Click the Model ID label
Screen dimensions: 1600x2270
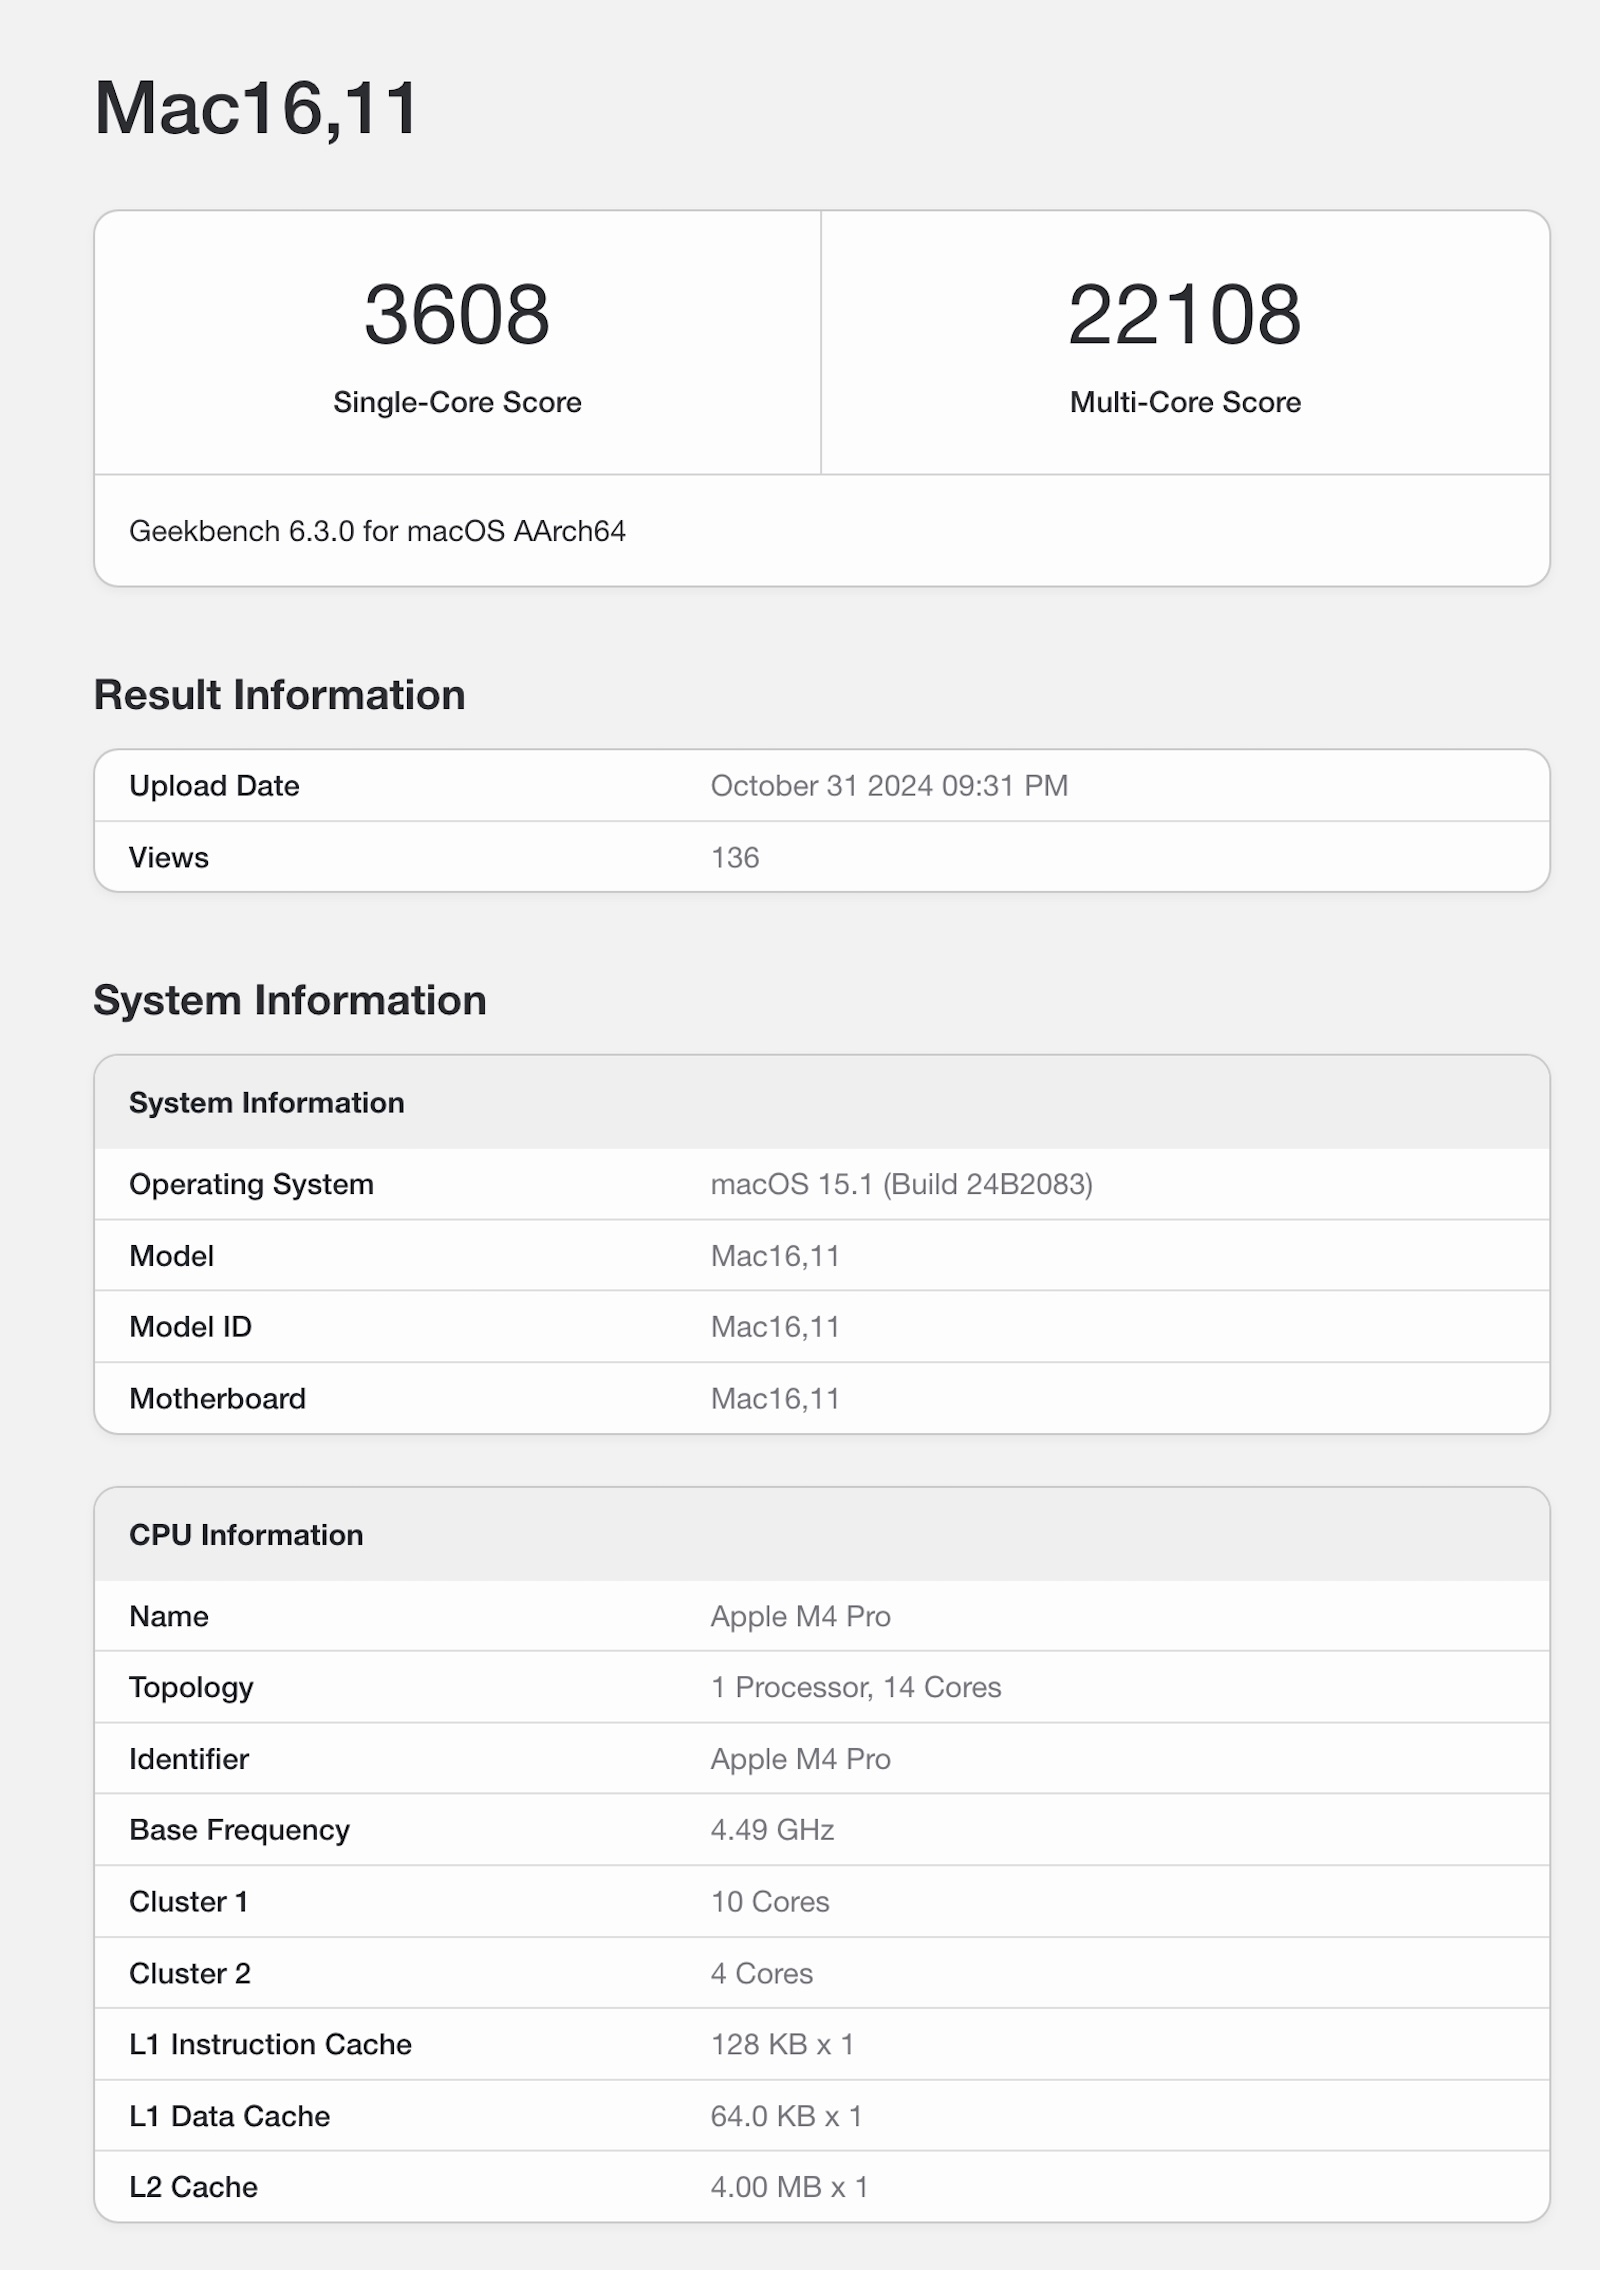[x=190, y=1327]
